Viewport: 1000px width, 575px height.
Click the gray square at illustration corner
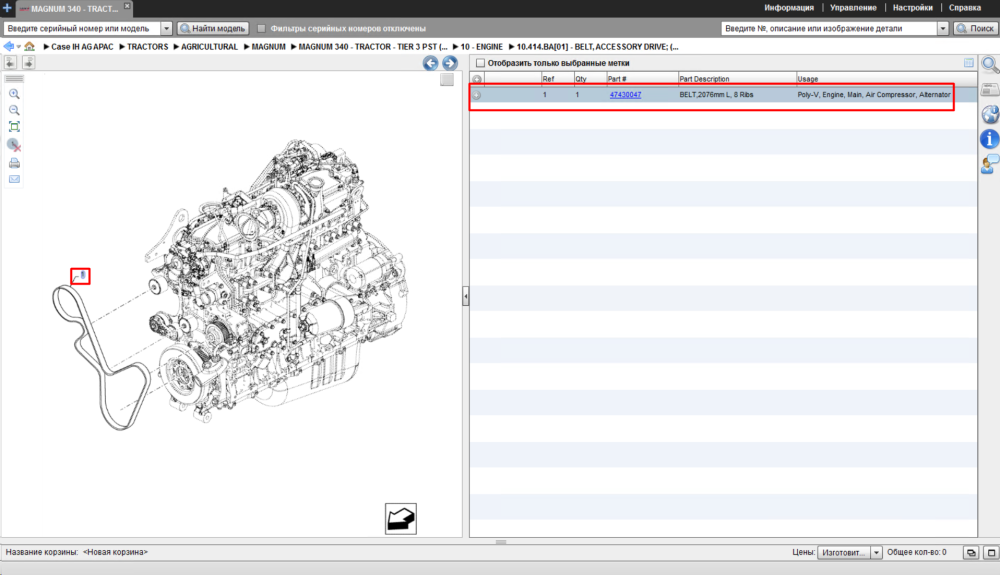pos(446,79)
